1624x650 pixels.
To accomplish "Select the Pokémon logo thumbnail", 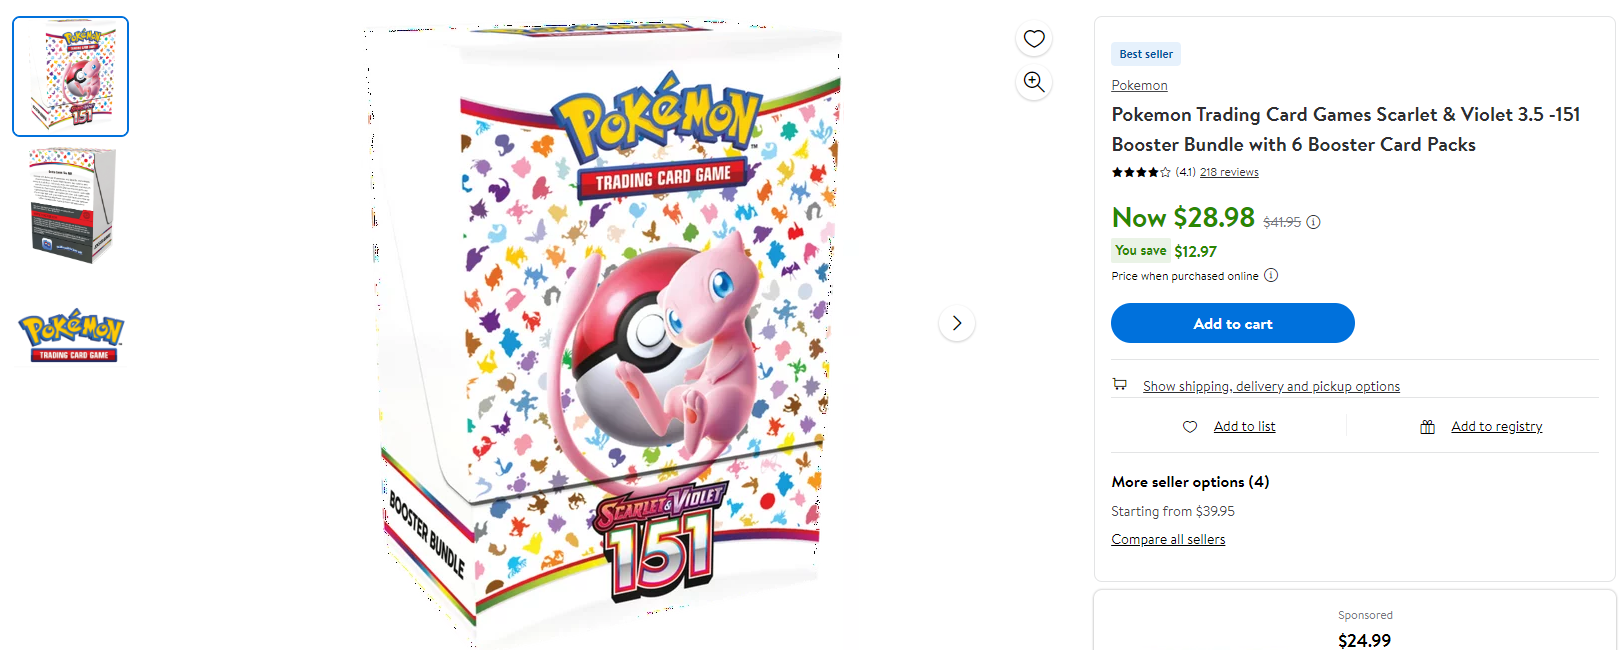I will point(71,335).
